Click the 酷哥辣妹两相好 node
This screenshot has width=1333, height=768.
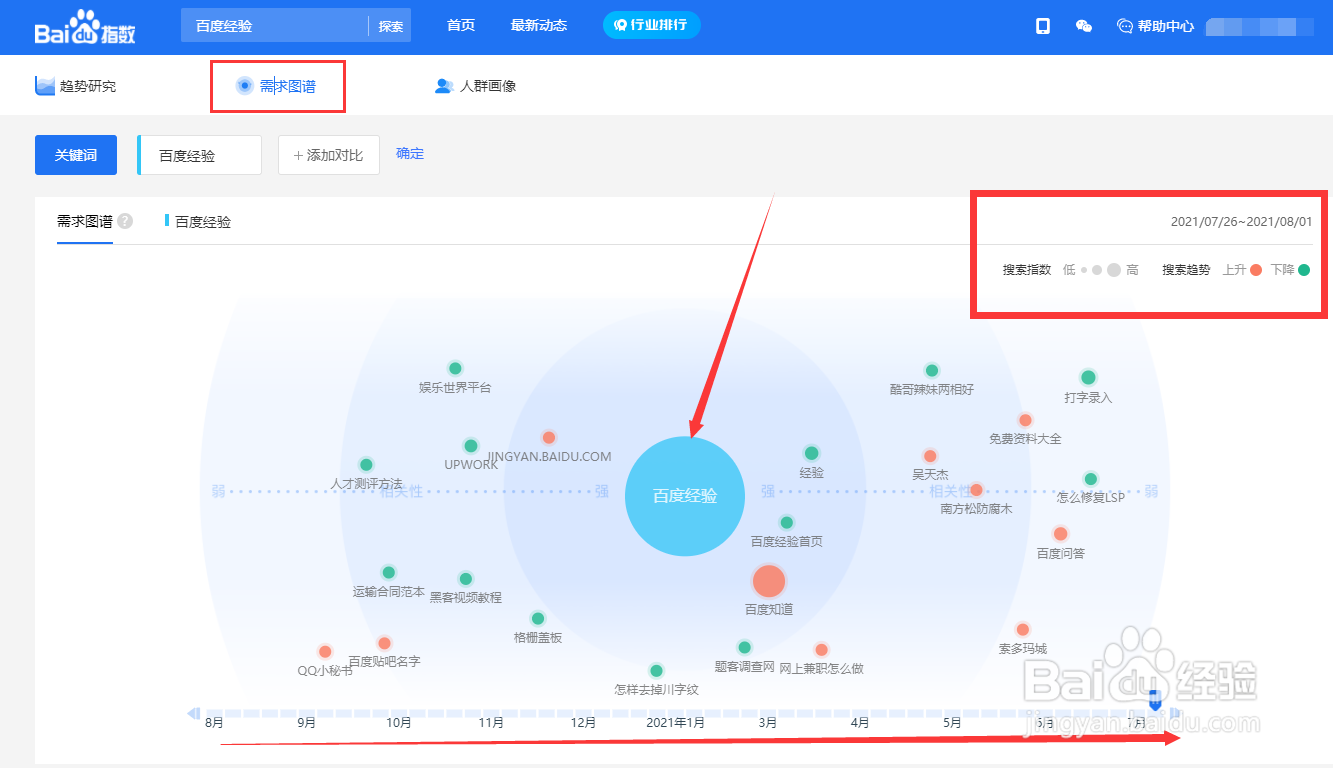click(932, 370)
